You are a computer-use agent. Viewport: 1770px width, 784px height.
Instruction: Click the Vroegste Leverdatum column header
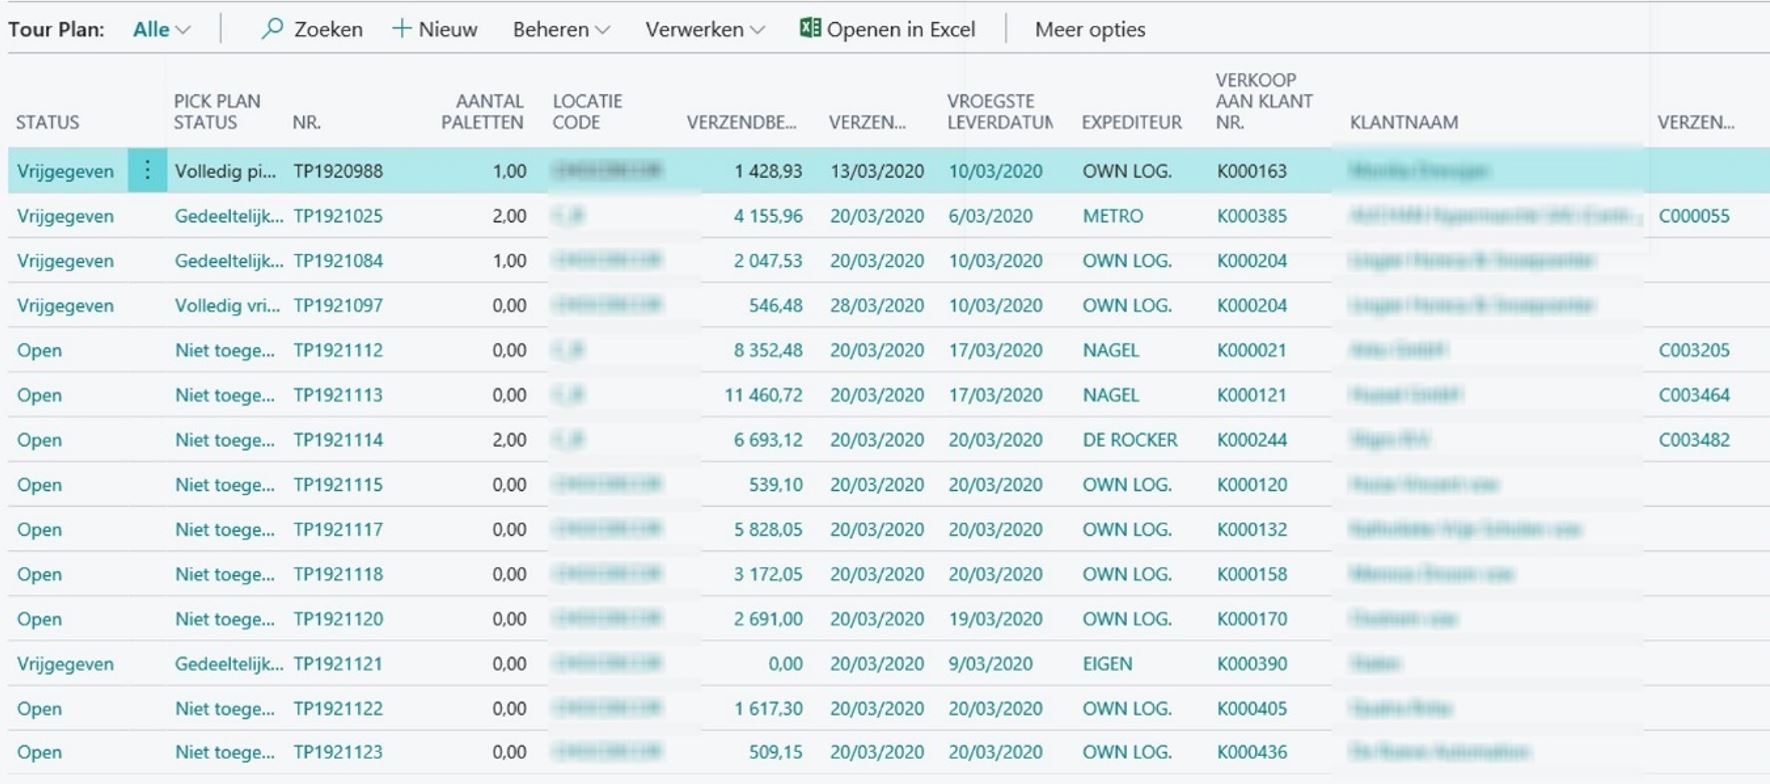(x=999, y=111)
